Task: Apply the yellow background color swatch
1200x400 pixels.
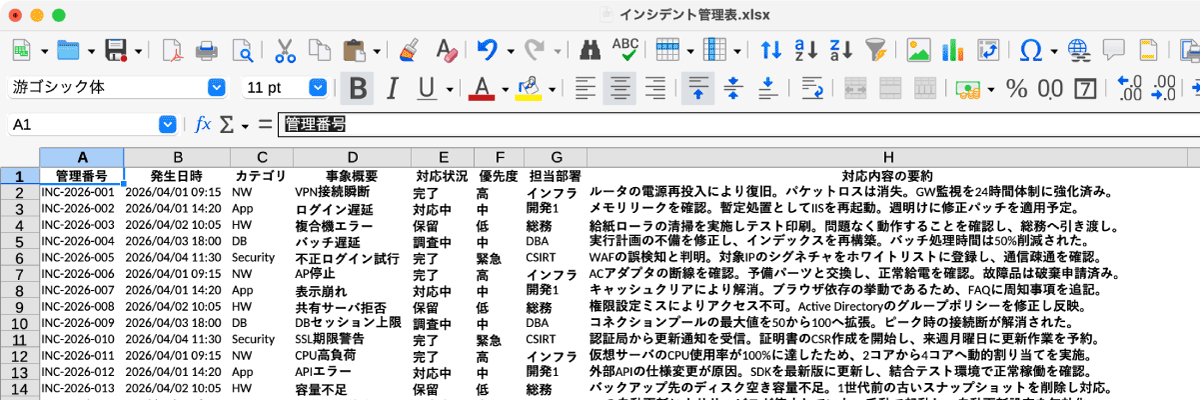Action: coord(528,88)
